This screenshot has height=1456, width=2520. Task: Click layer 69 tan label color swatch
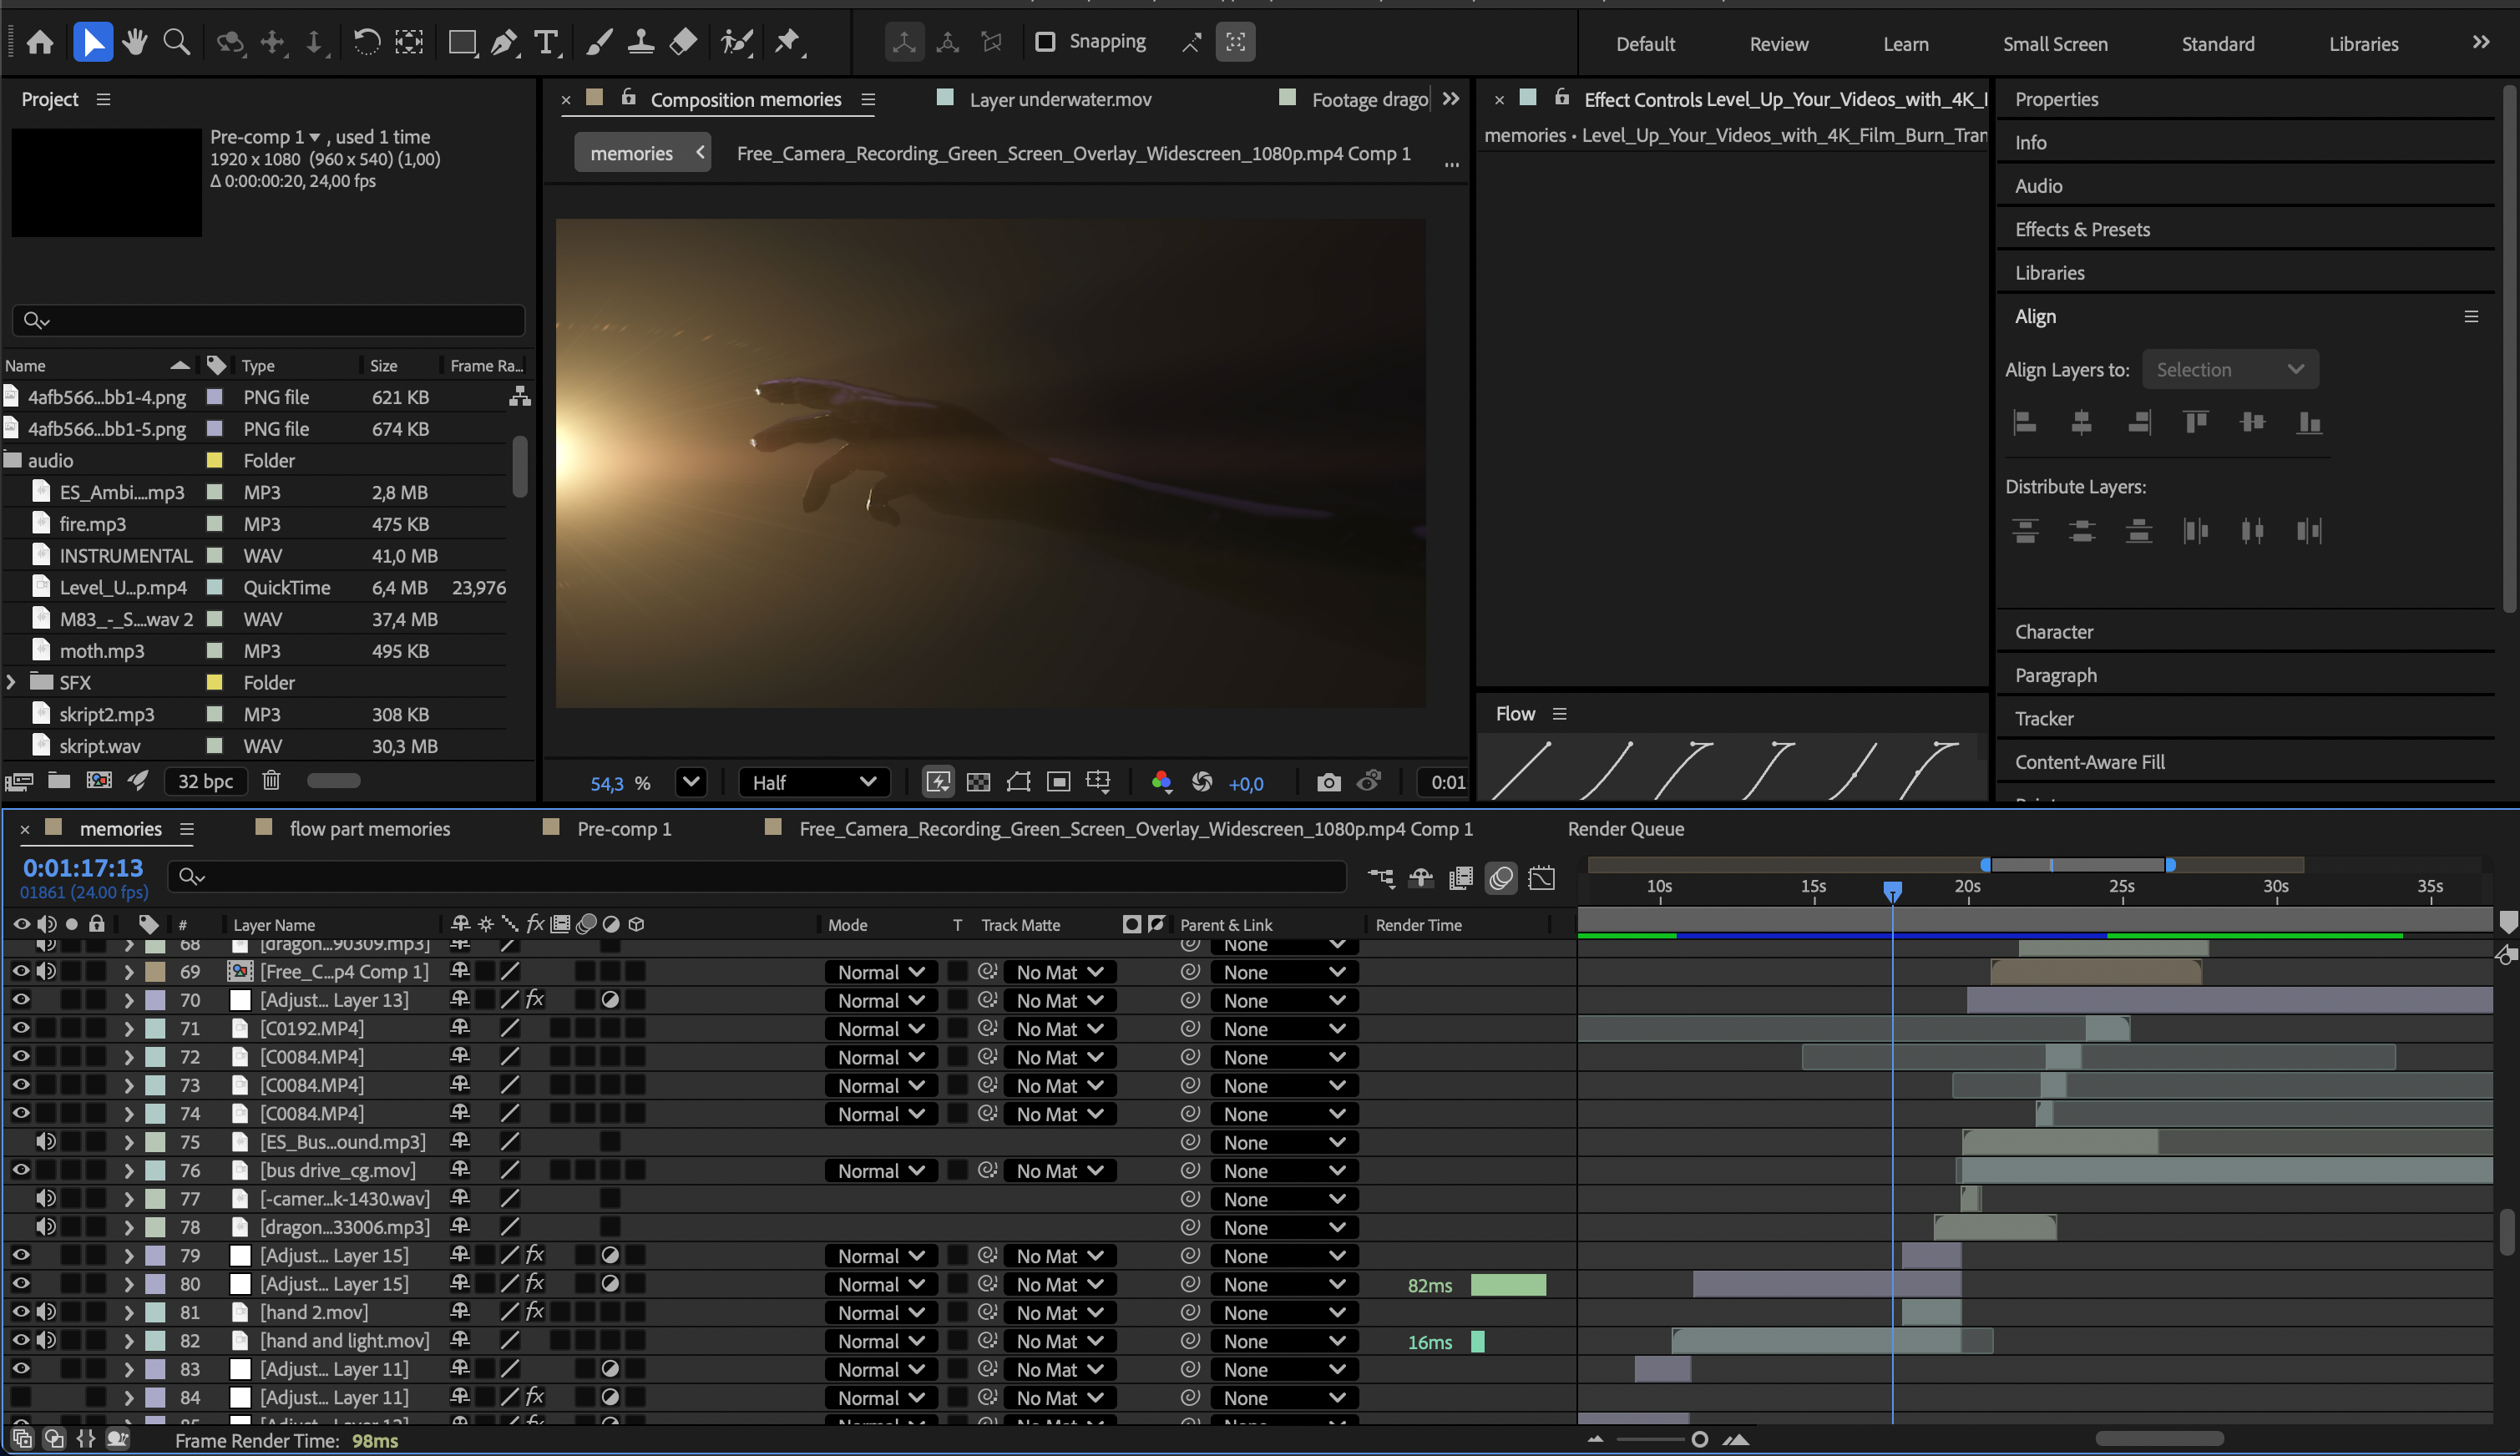(x=155, y=971)
